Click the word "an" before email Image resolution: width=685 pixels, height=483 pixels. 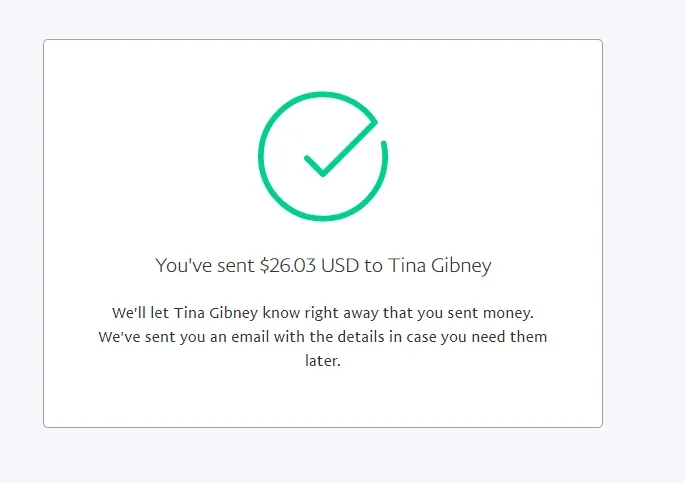[x=209, y=337]
